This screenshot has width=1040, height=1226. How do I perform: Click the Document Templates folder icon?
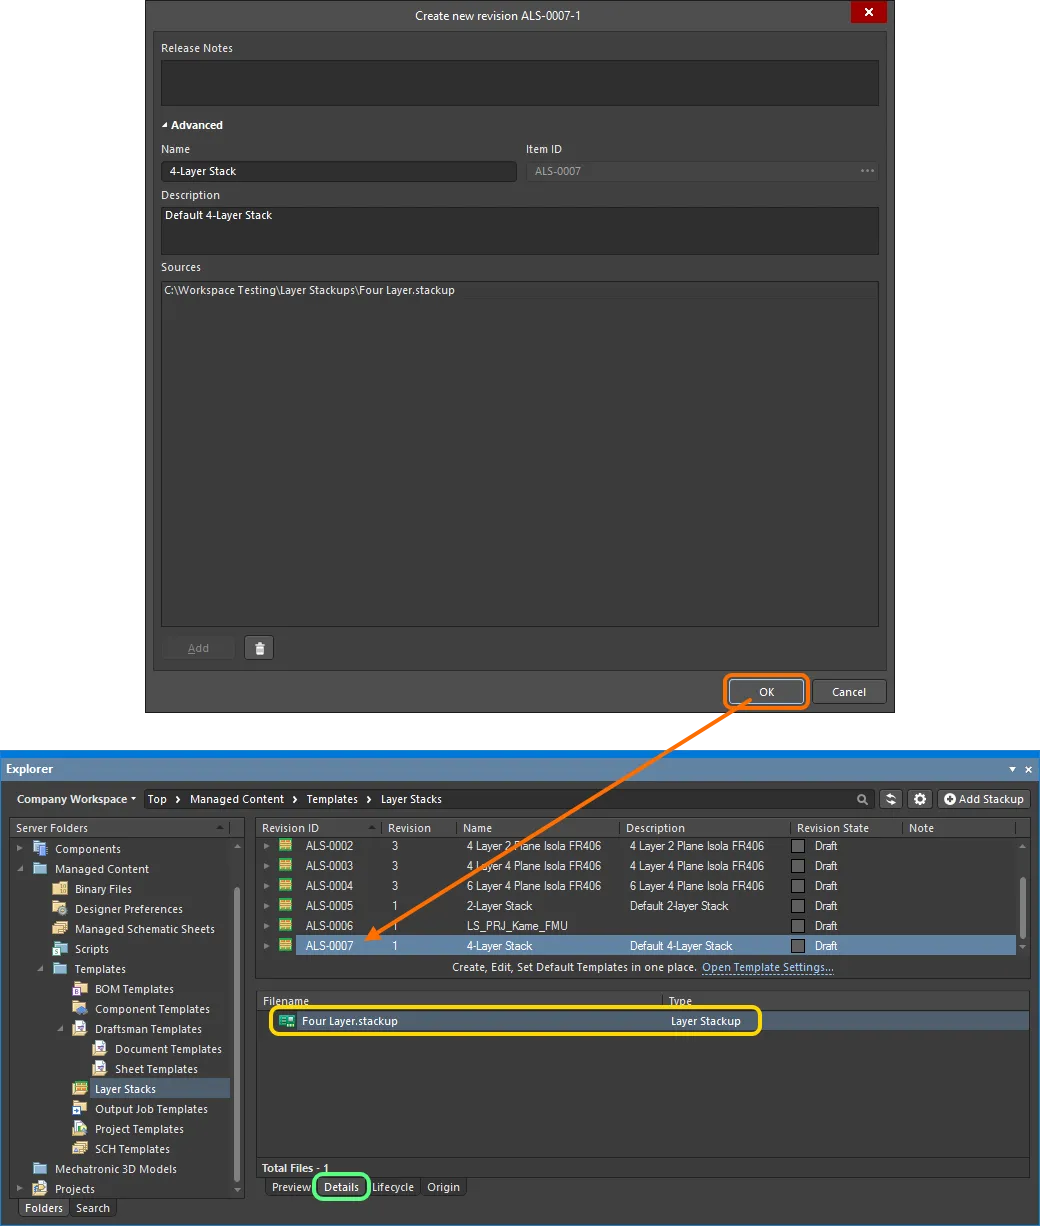point(100,1049)
